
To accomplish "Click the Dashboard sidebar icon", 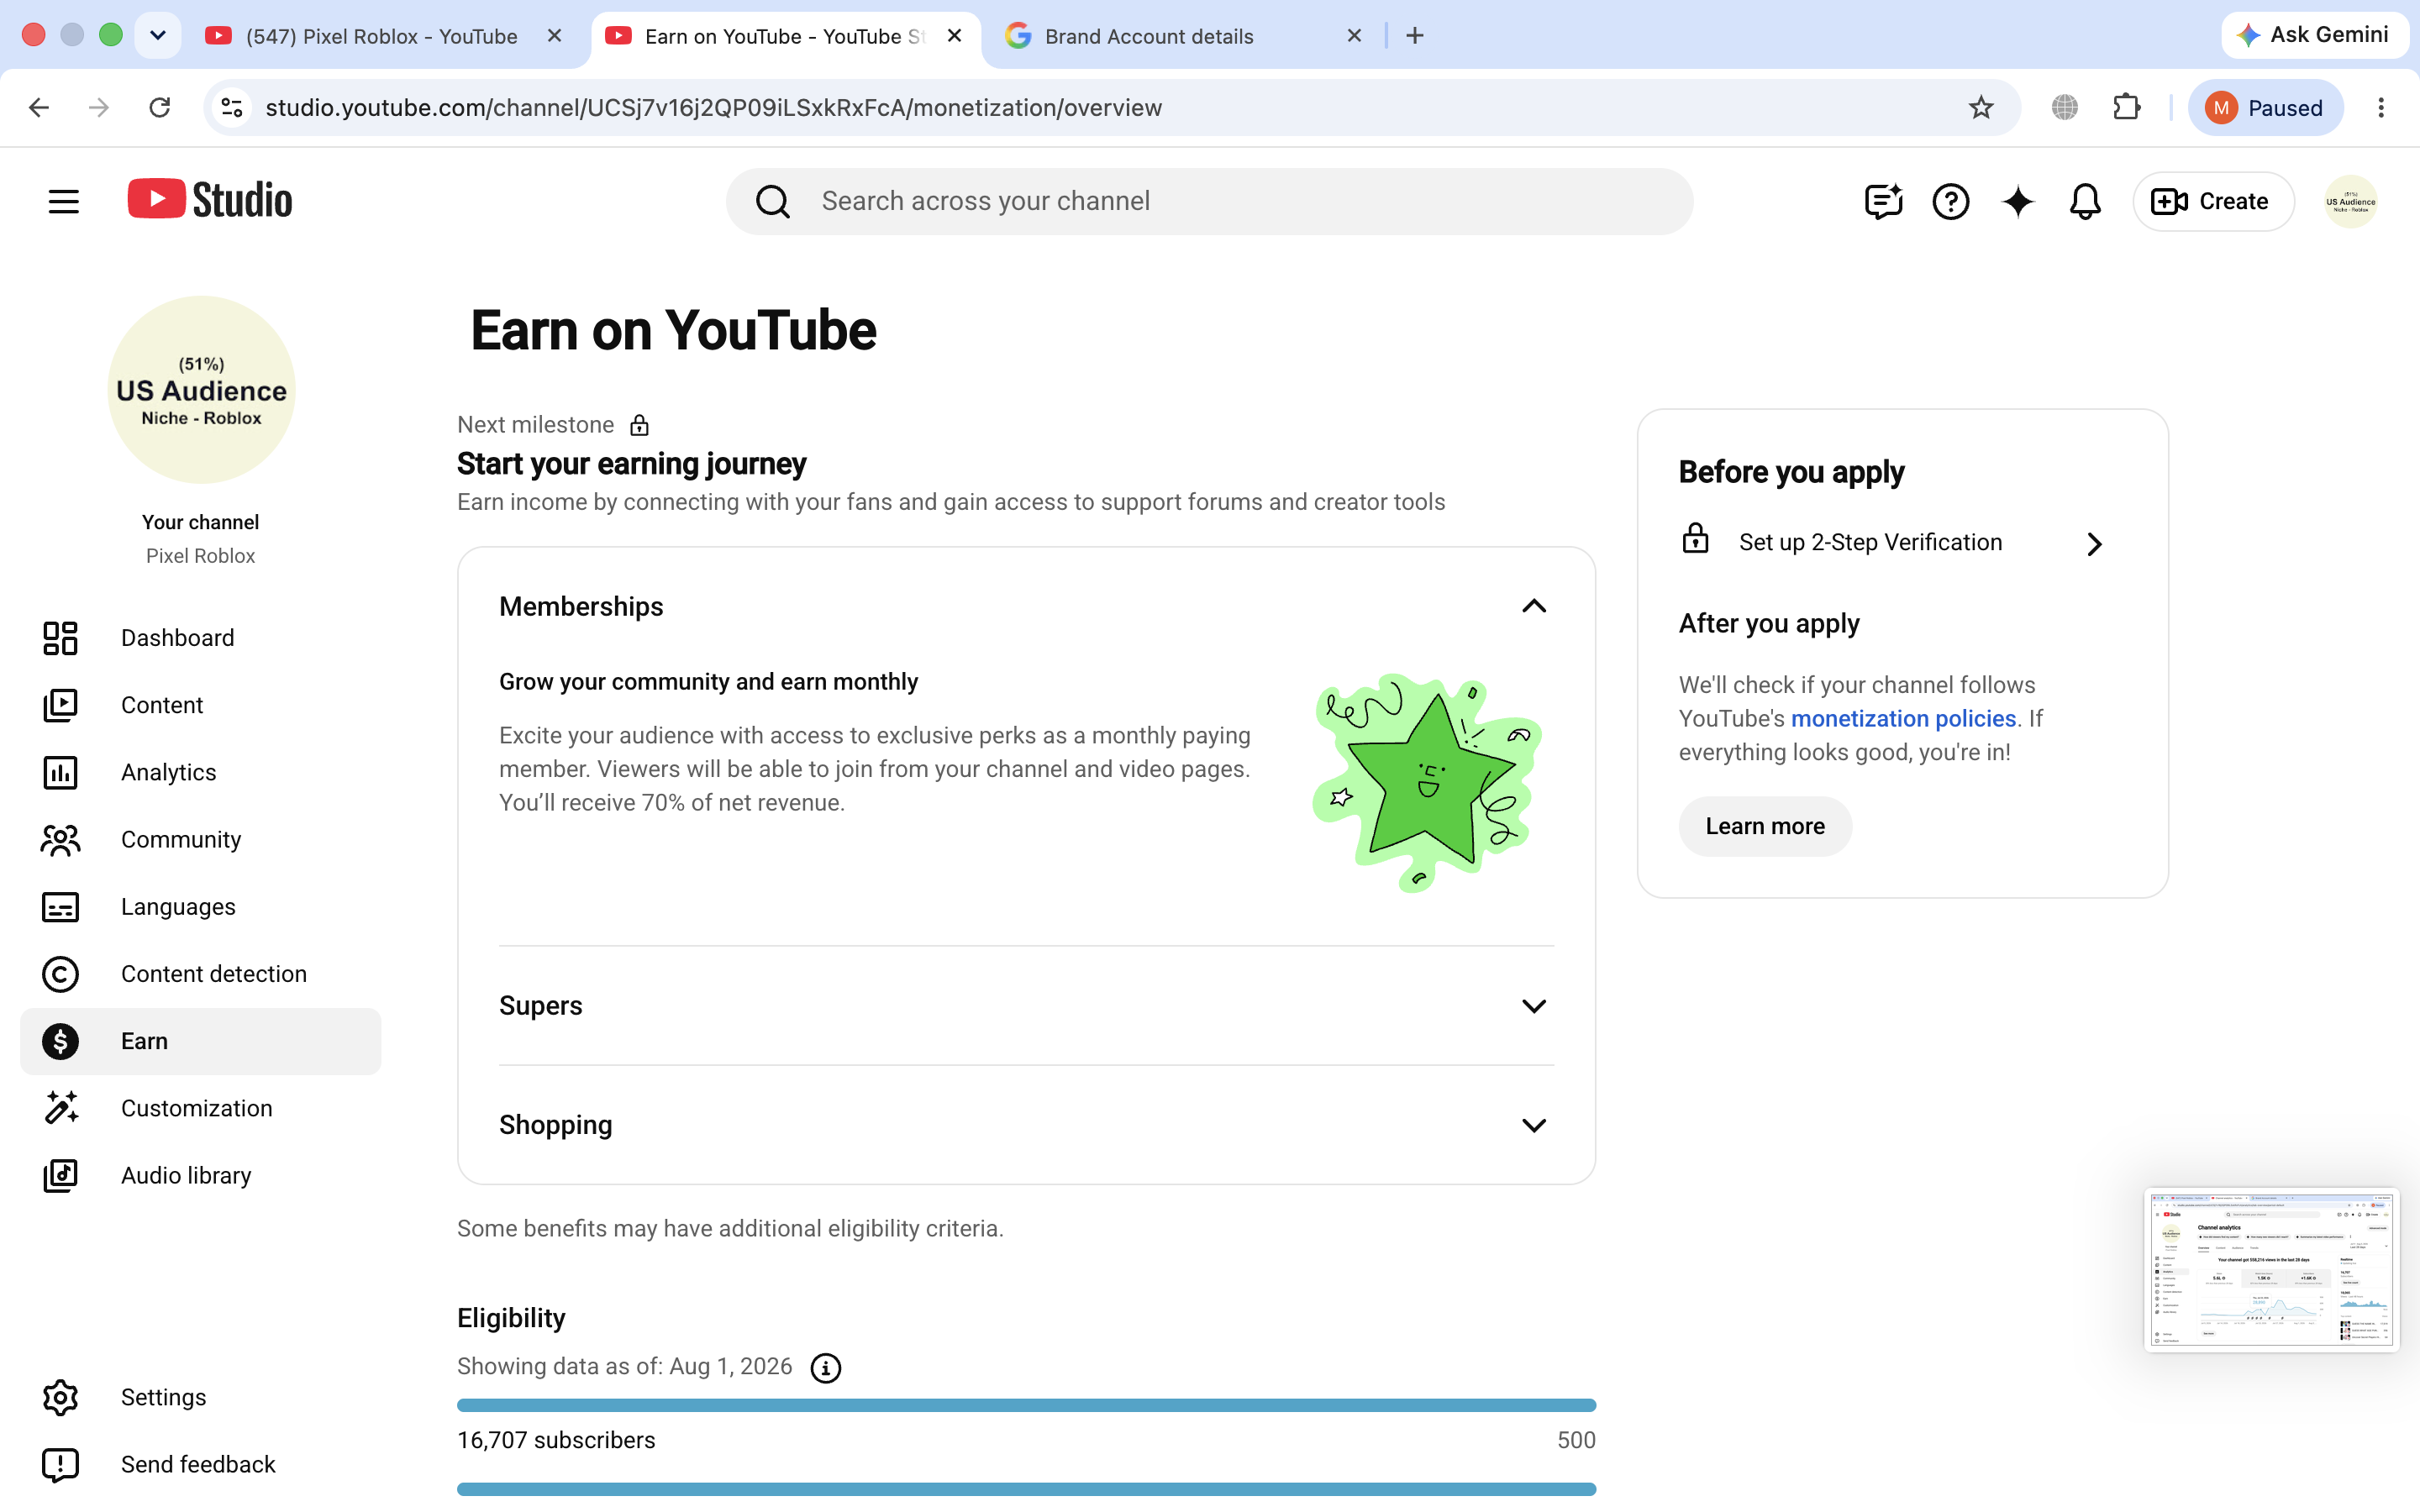I will (x=60, y=638).
